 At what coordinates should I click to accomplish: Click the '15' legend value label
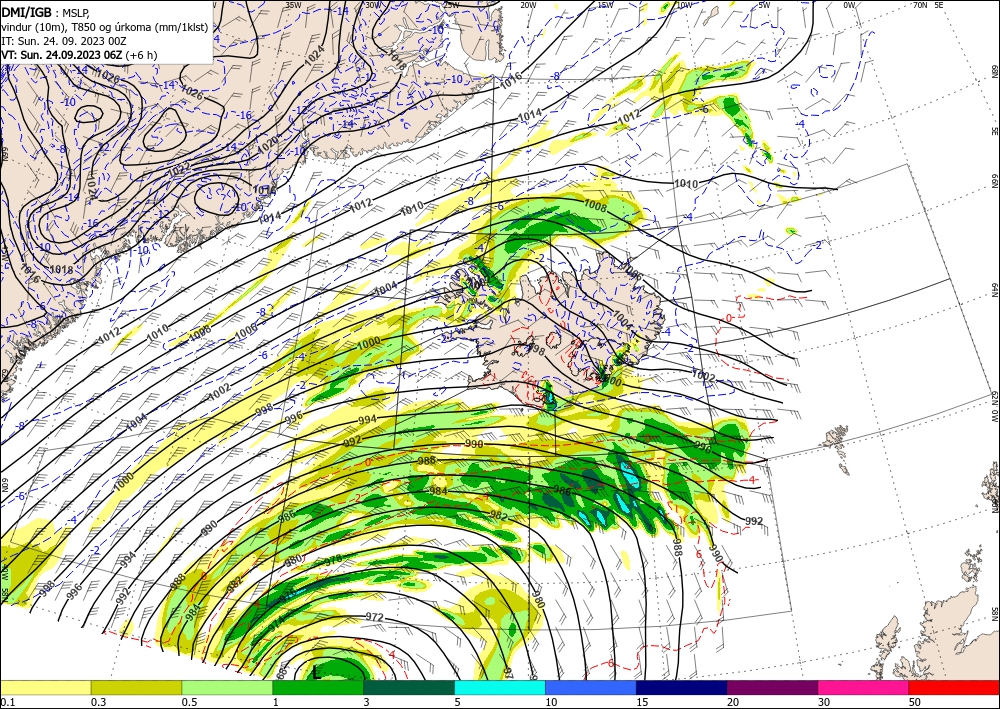pyautogui.click(x=642, y=702)
